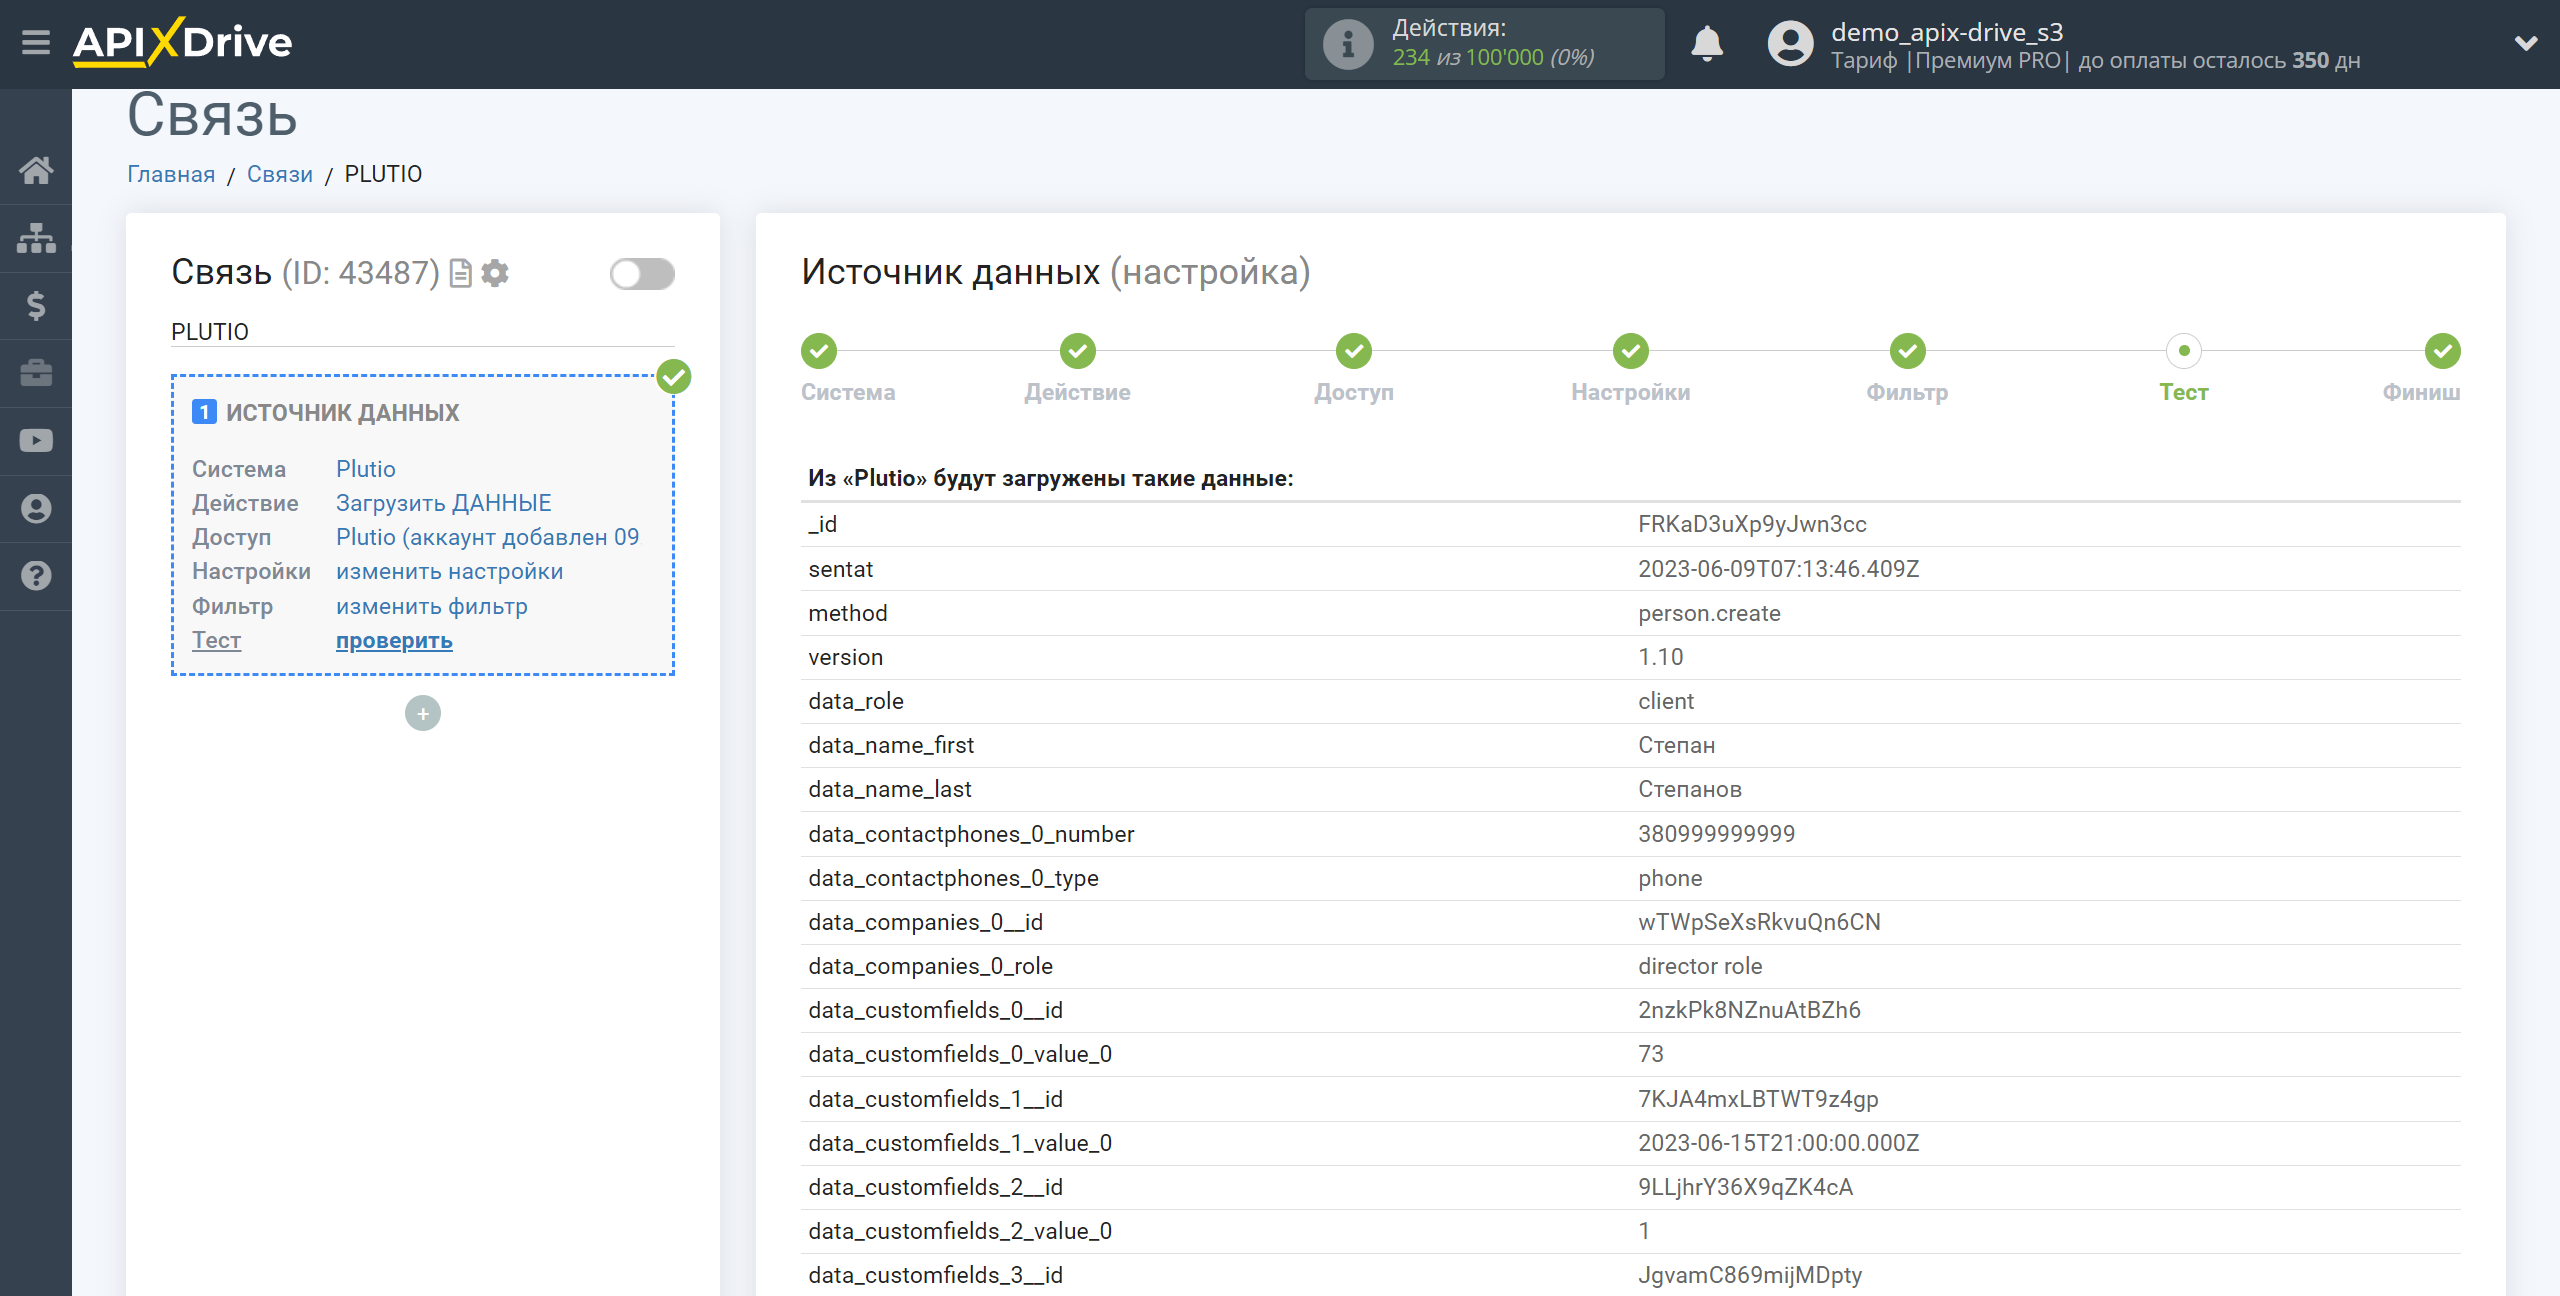Click the user avatar icon
The height and width of the screenshot is (1296, 2560).
[1790, 44]
